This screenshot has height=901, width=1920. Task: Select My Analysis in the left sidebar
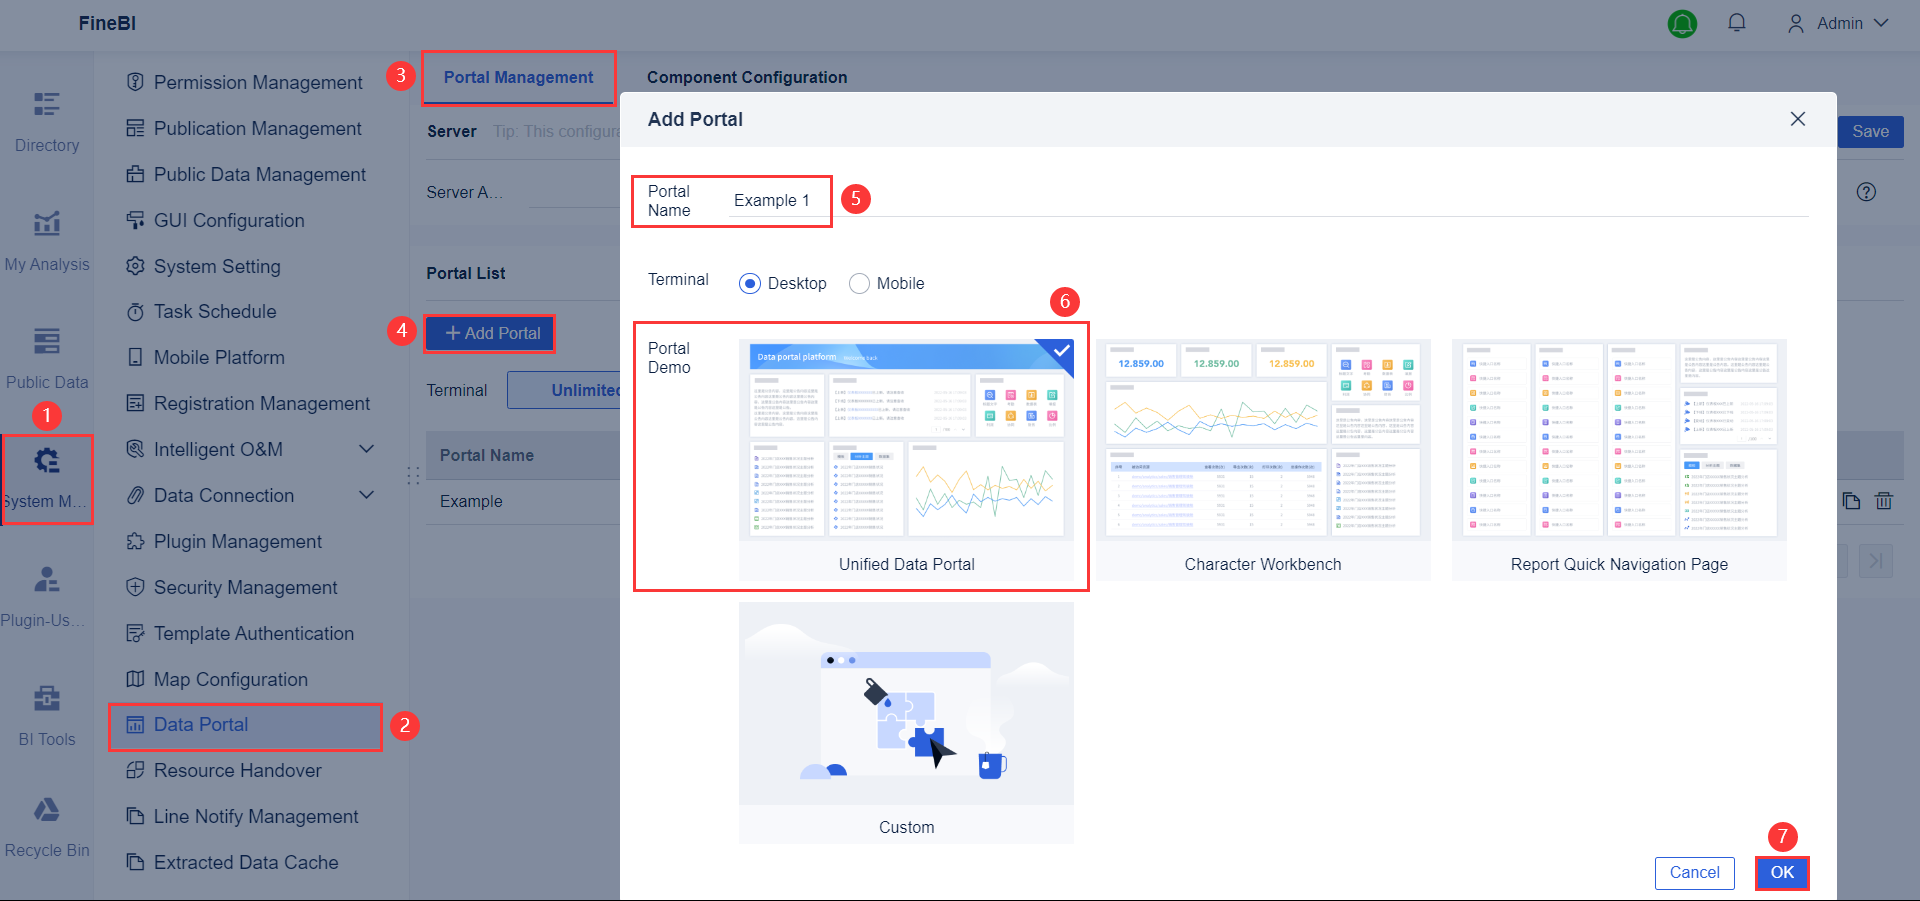click(x=46, y=238)
